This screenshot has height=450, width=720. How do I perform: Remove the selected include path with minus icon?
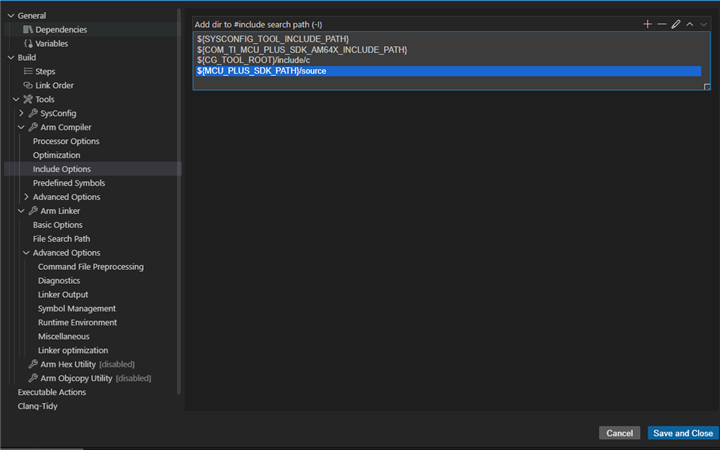click(662, 24)
